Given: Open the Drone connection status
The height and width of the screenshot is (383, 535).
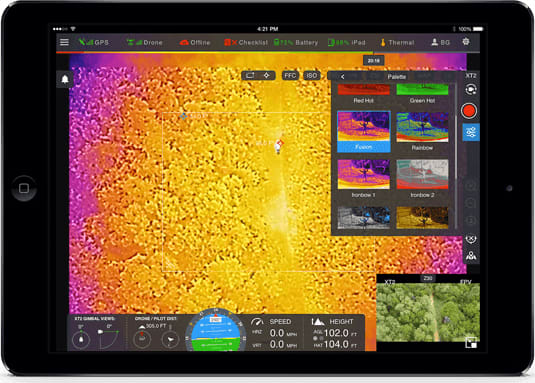Looking at the screenshot, I should [144, 42].
